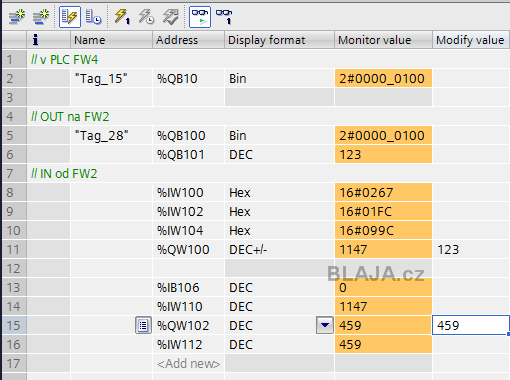Toggle the show modify columns icon
Image resolution: width=510 pixels, height=380 pixels.
pos(70,17)
